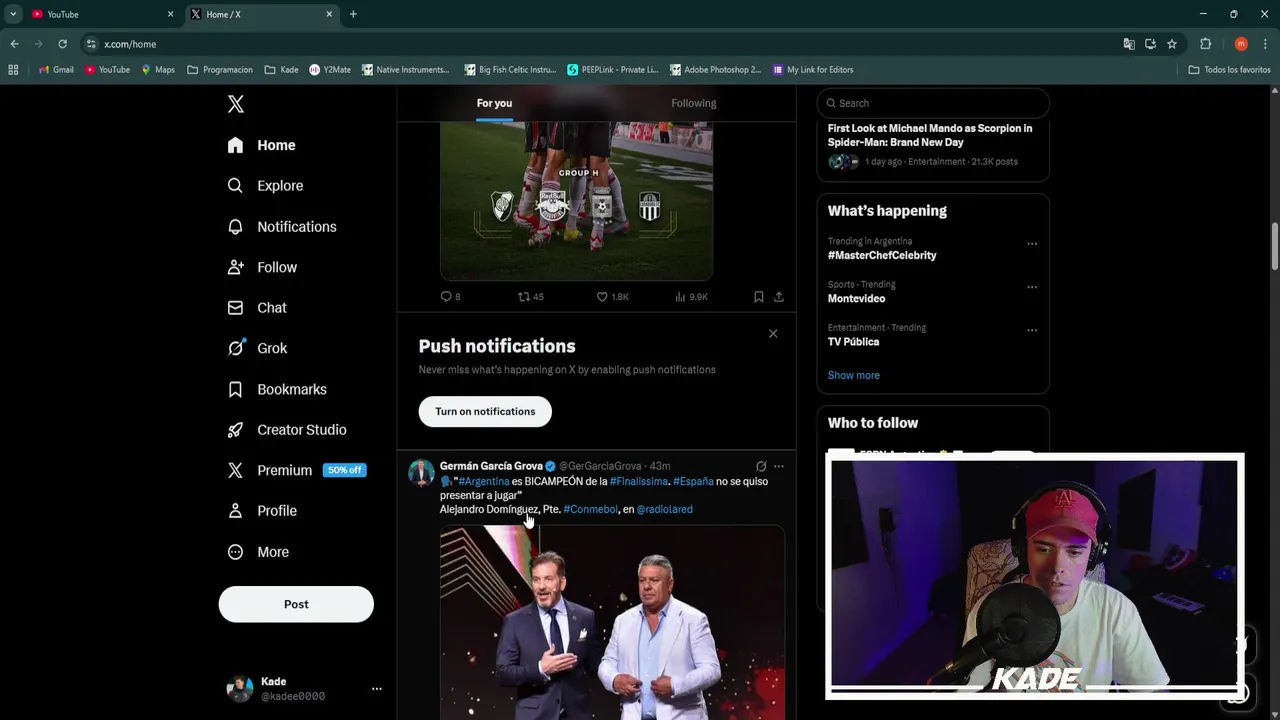The width and height of the screenshot is (1280, 720).
Task: Open the #Finalissima hashtag link
Action: [639, 482]
